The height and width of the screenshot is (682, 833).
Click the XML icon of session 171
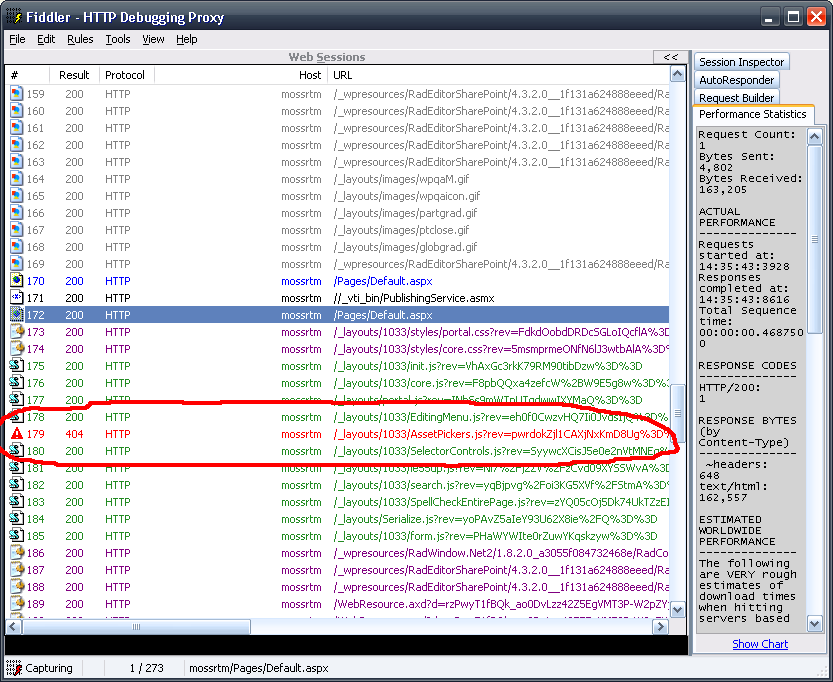coord(17,298)
